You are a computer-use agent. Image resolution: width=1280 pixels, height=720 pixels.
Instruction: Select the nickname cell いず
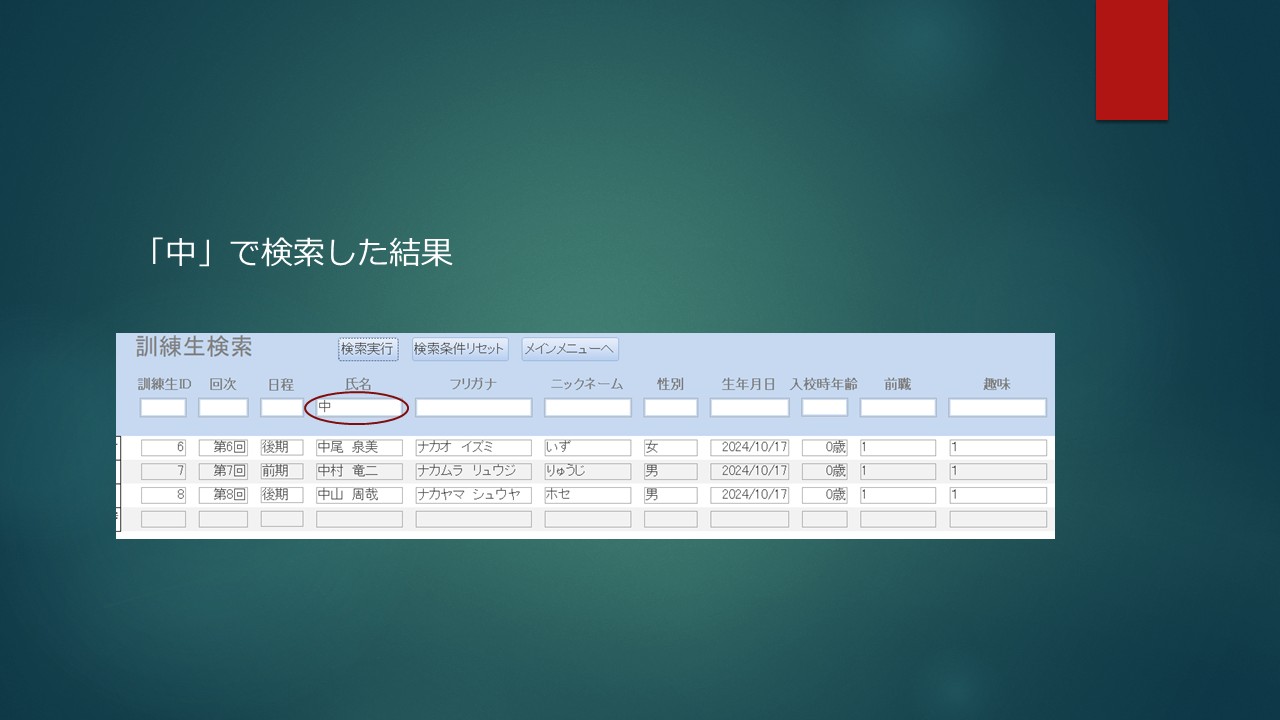(588, 448)
